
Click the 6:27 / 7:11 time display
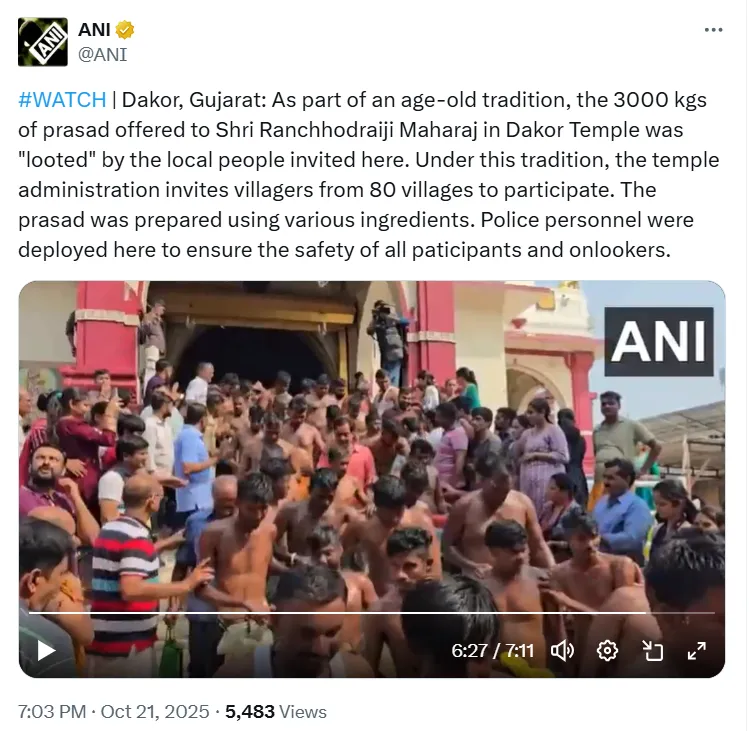click(492, 651)
